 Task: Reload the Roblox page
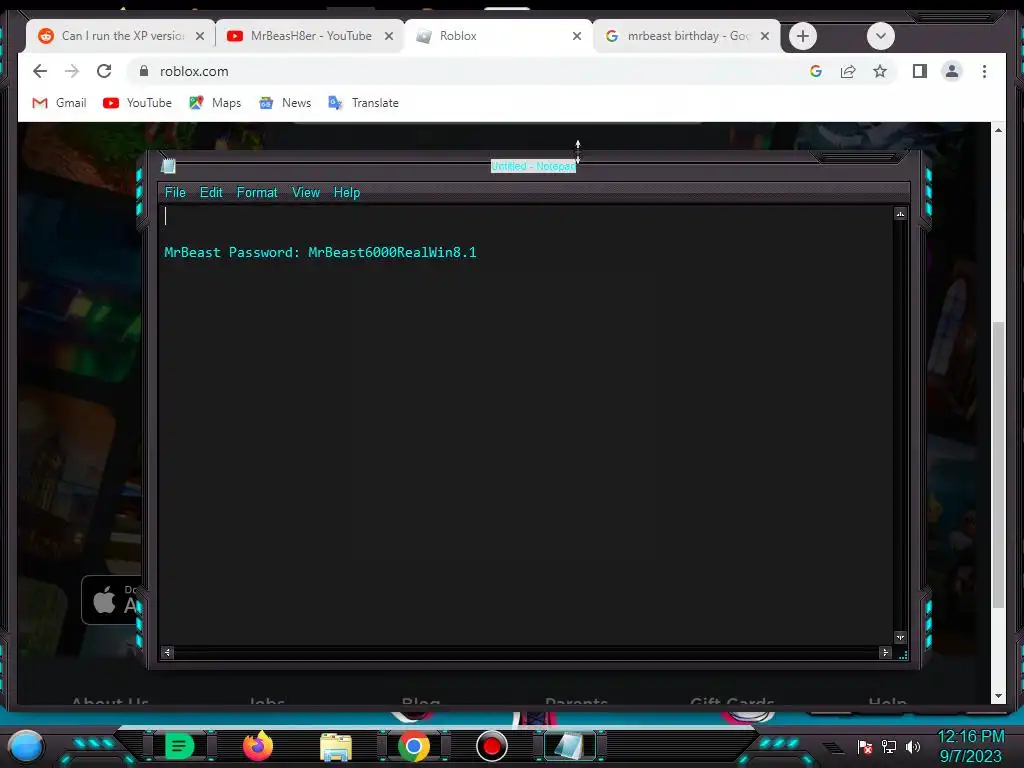tap(104, 71)
